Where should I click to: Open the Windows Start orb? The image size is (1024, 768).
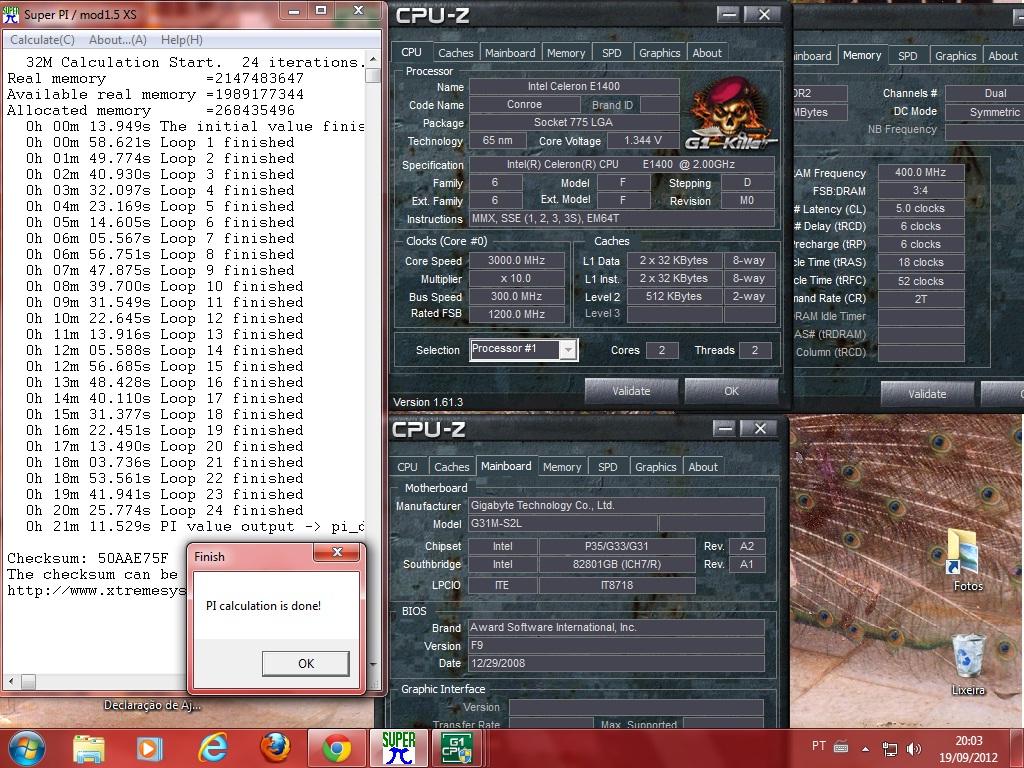pyautogui.click(x=27, y=748)
